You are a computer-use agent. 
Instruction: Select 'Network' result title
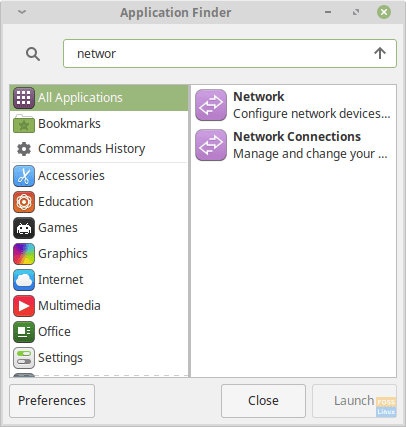point(259,97)
